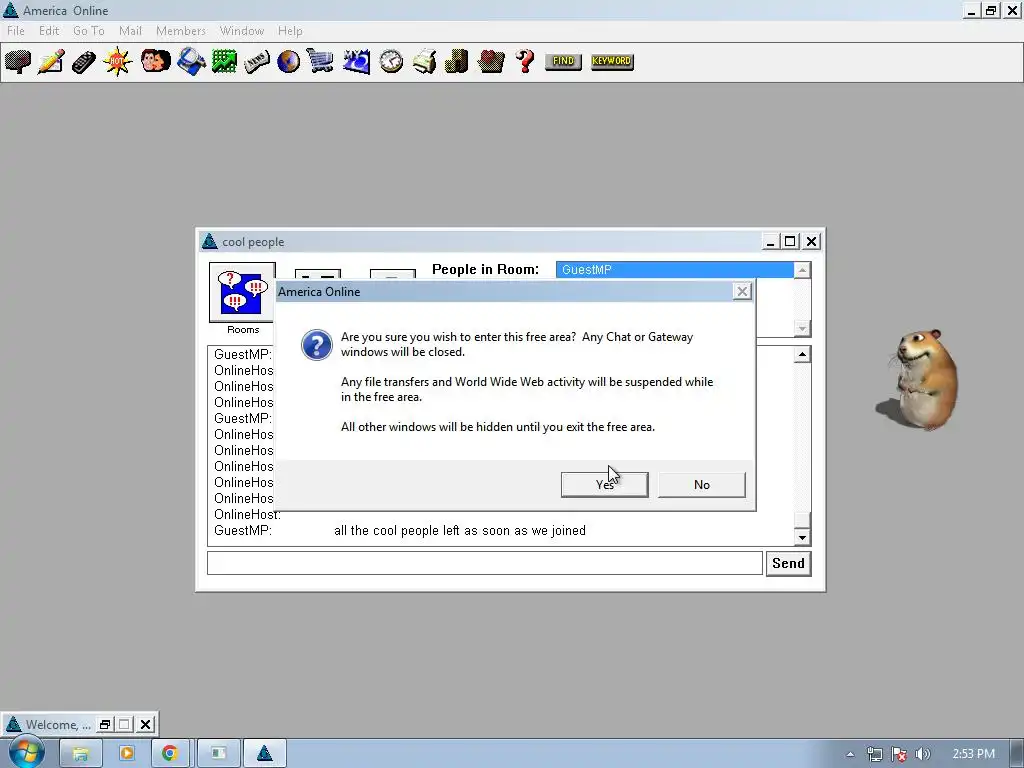Choose No in the America Online dialog

point(701,485)
